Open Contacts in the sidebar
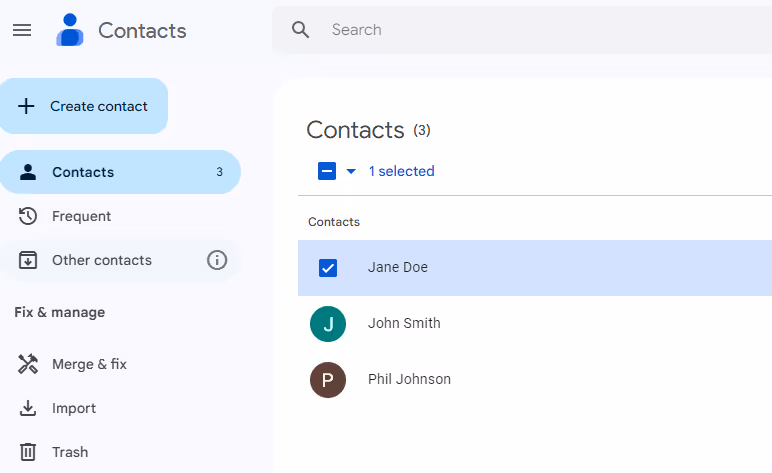Screen dimensions: 772x473 click(x=120, y=172)
